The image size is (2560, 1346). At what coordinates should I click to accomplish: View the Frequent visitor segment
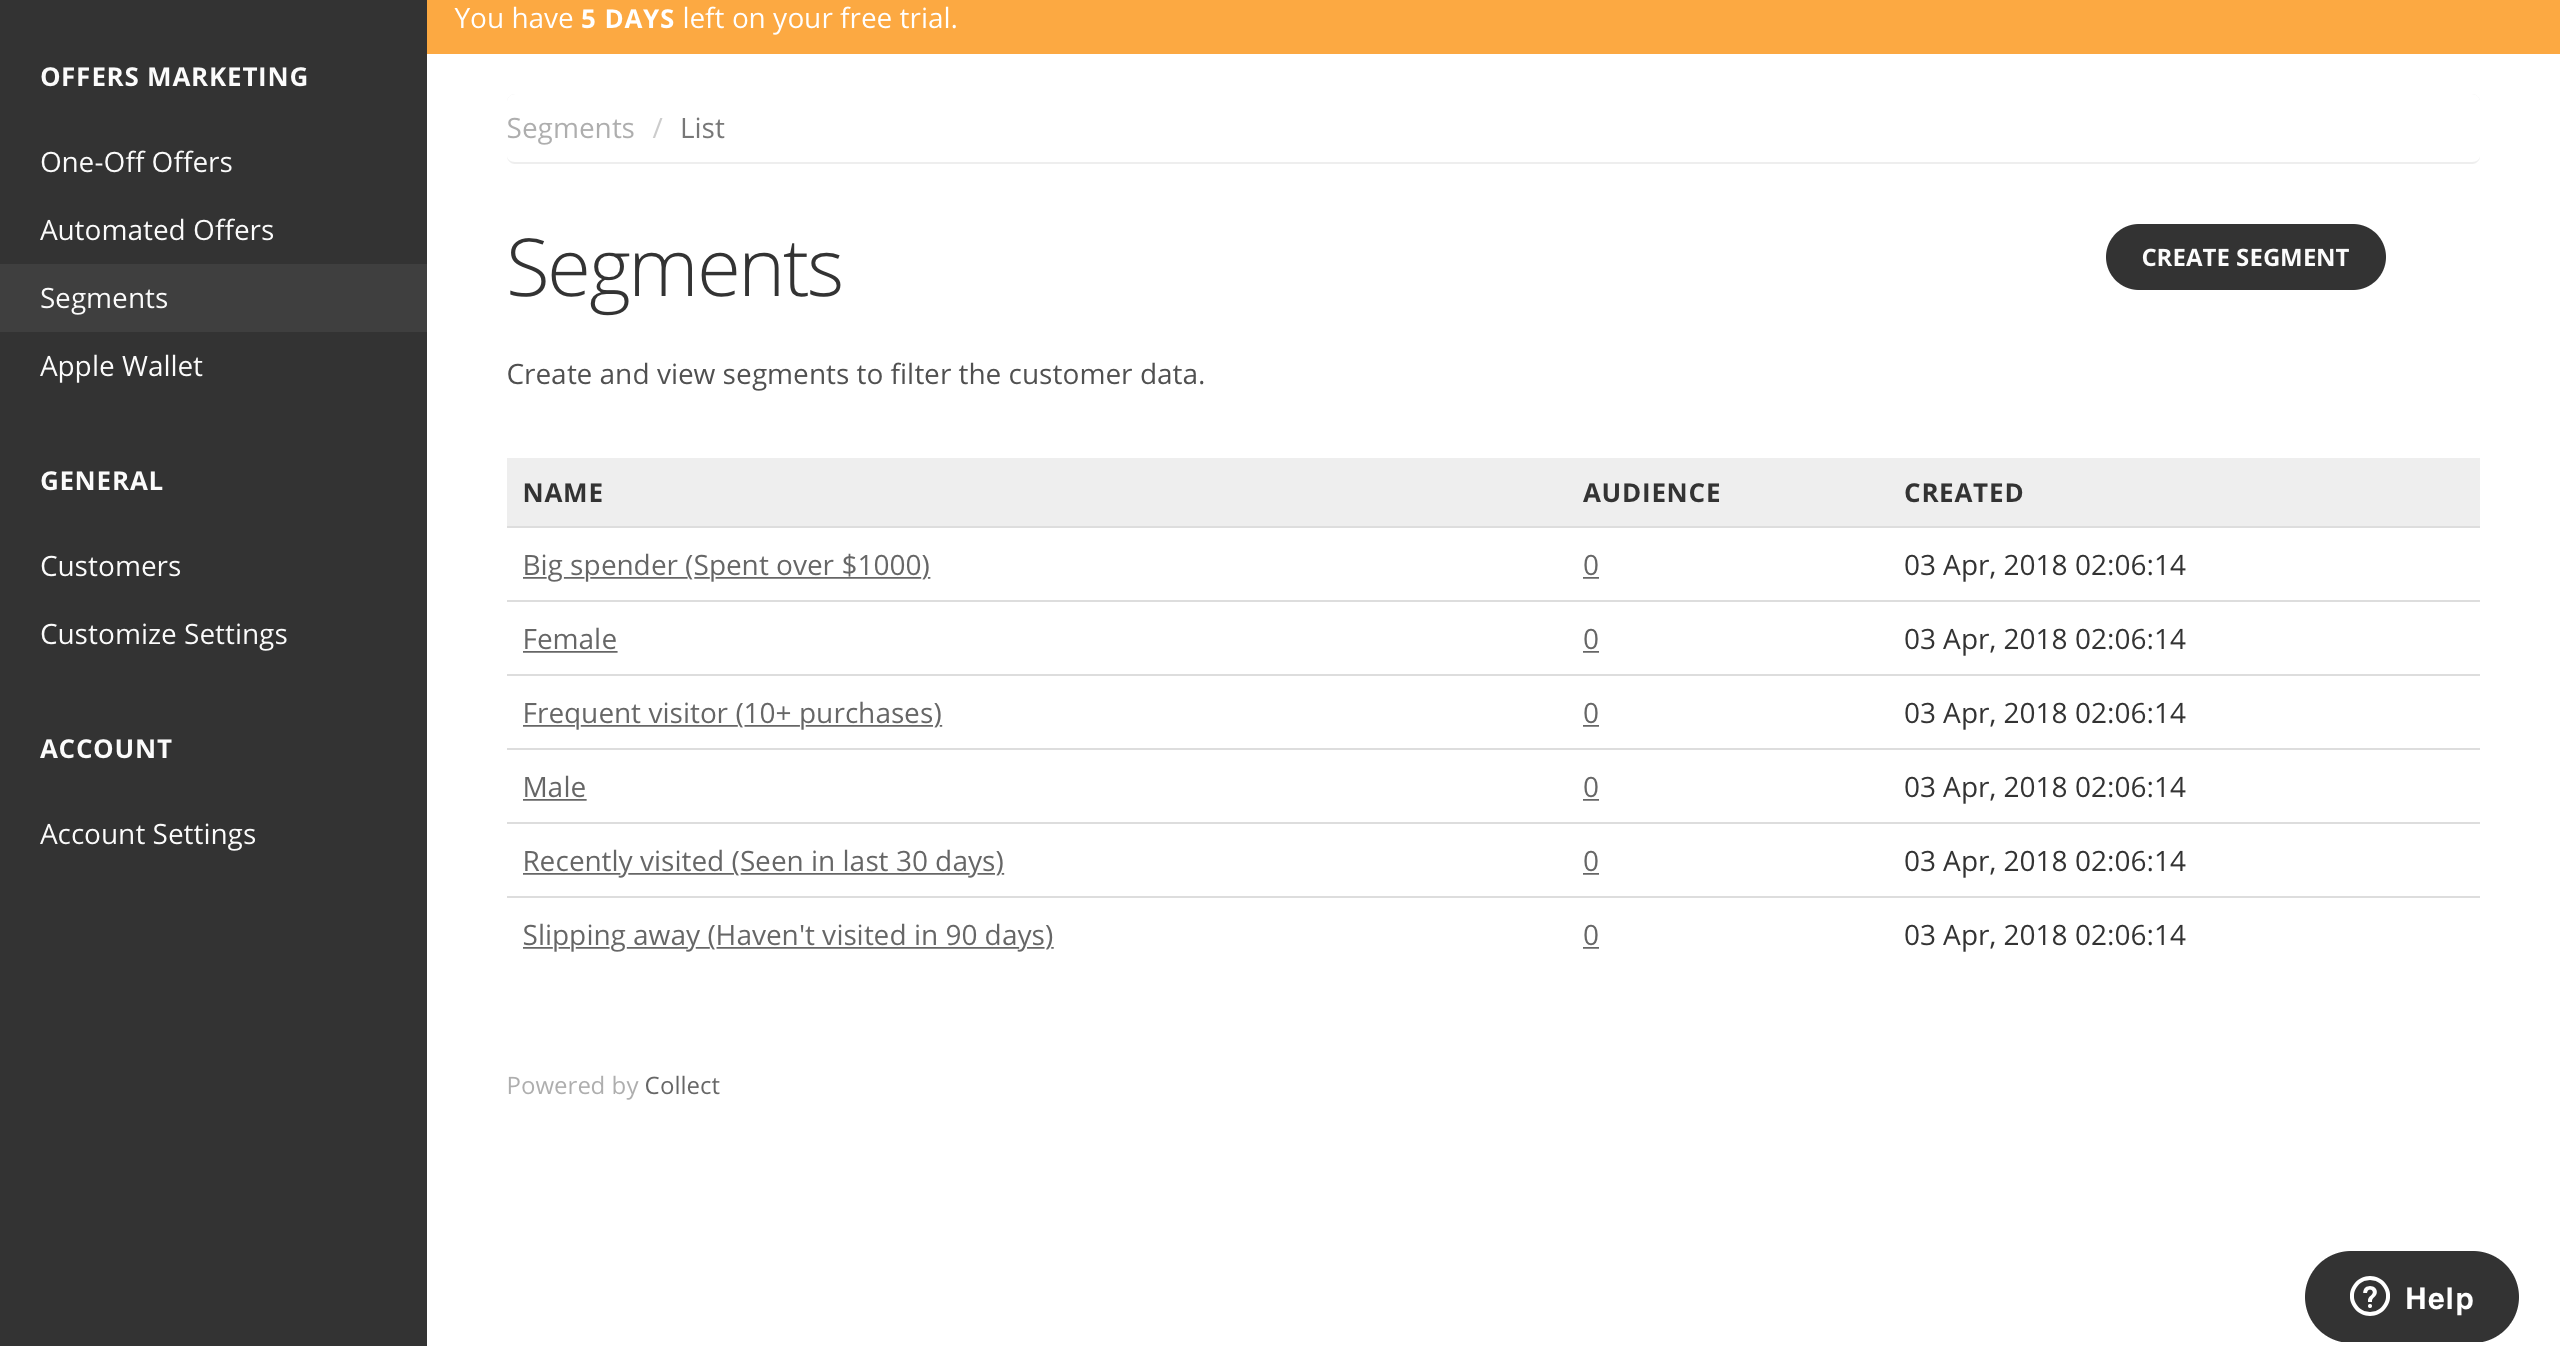(x=732, y=713)
